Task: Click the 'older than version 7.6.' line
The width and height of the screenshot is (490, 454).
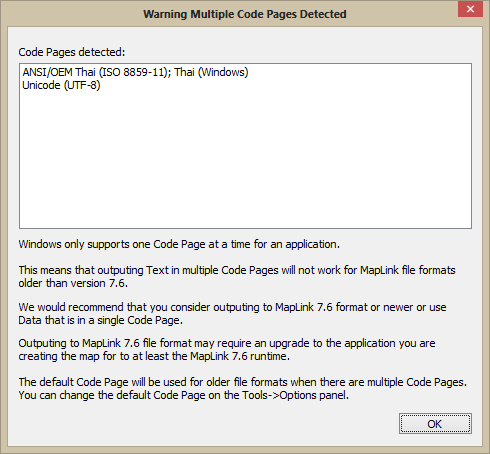Action: [73, 283]
